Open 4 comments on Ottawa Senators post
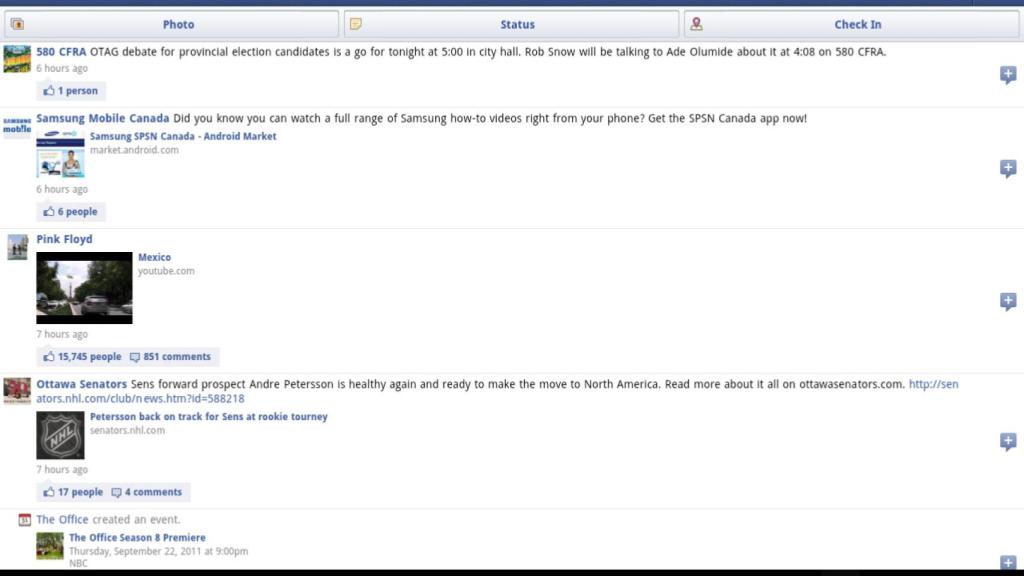The image size is (1024, 576). point(147,492)
